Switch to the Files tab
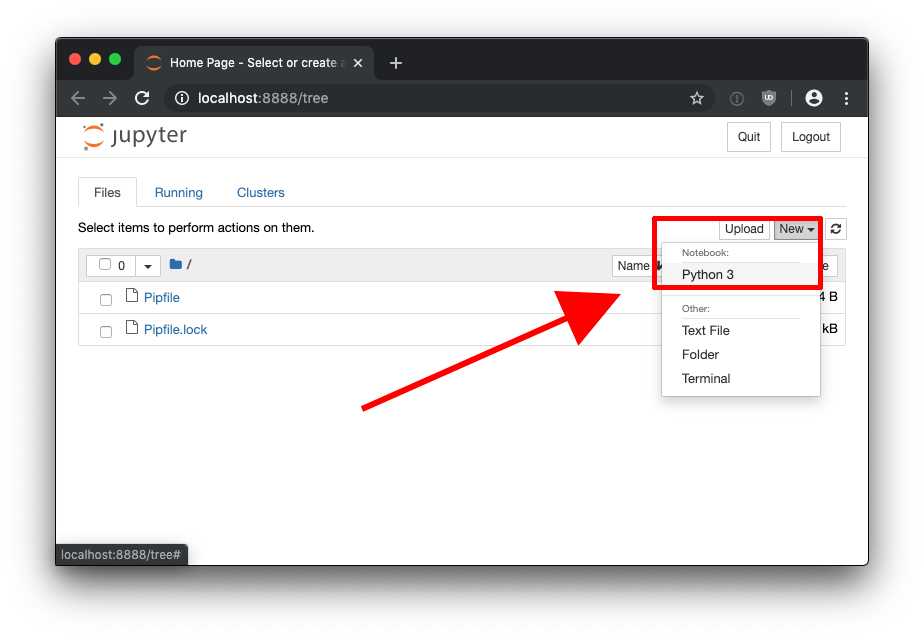Viewport: 924px width, 639px height. pos(107,193)
